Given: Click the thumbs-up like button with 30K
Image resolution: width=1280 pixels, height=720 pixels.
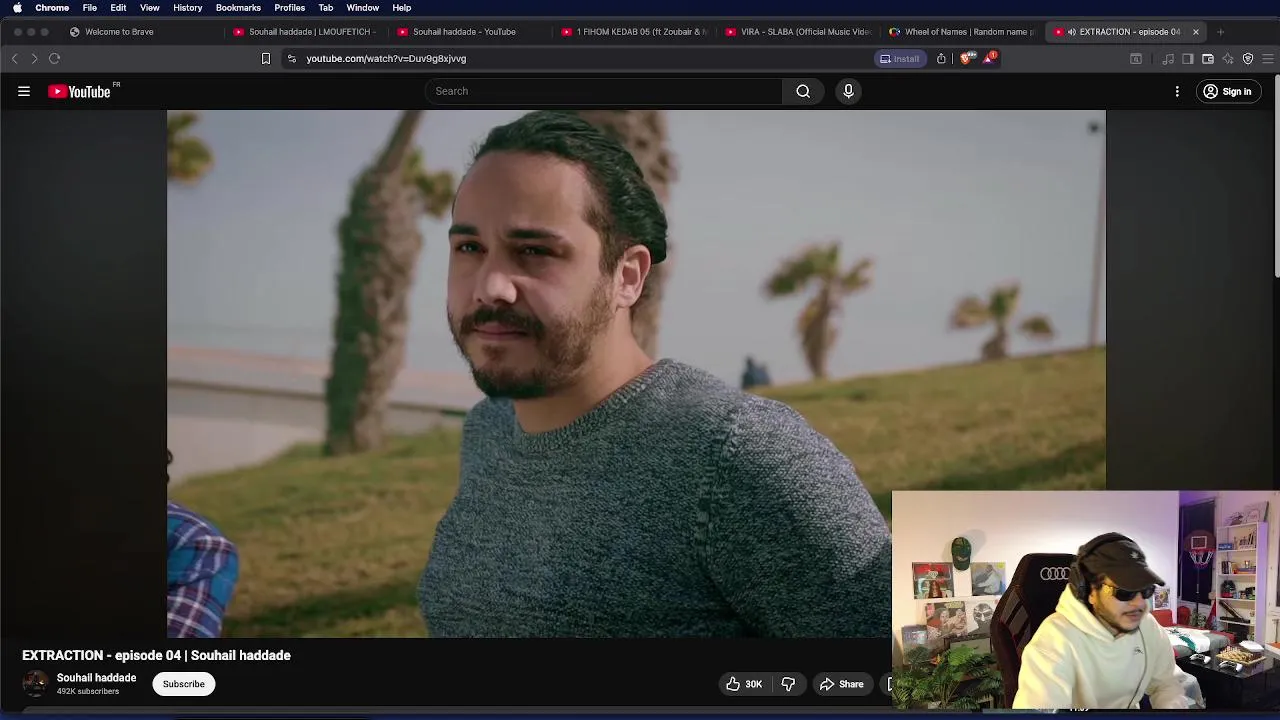Looking at the screenshot, I should click(744, 684).
